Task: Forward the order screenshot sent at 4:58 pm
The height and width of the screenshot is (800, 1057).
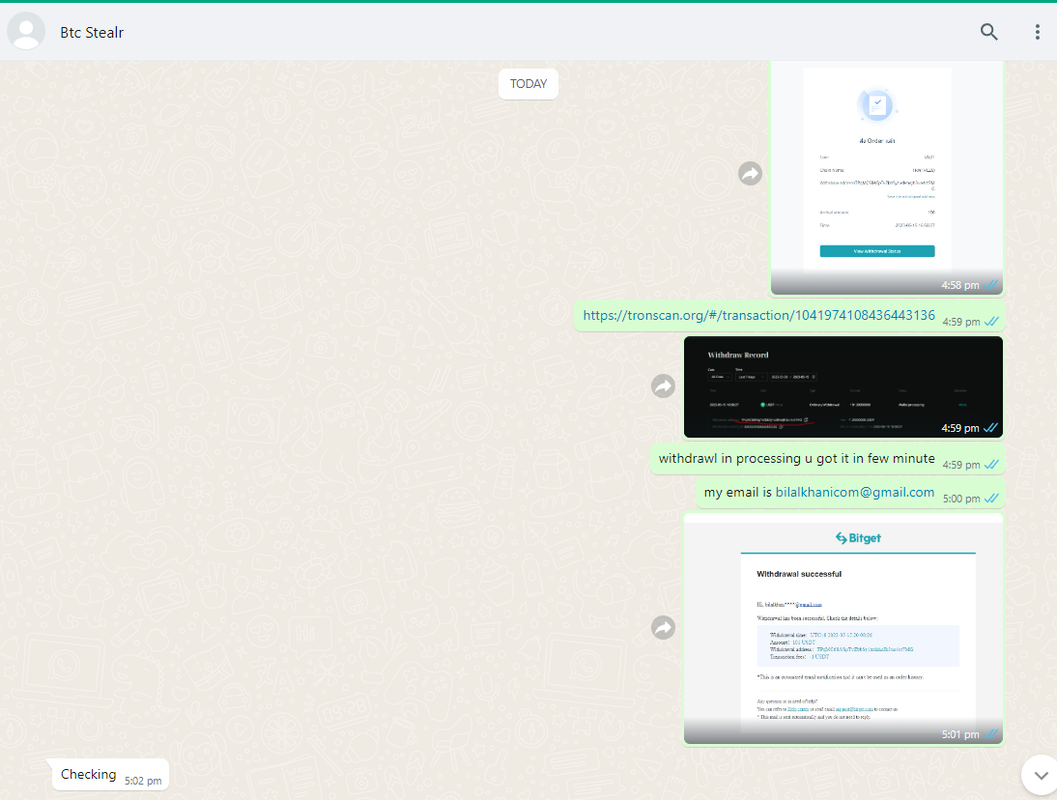Action: (x=750, y=174)
